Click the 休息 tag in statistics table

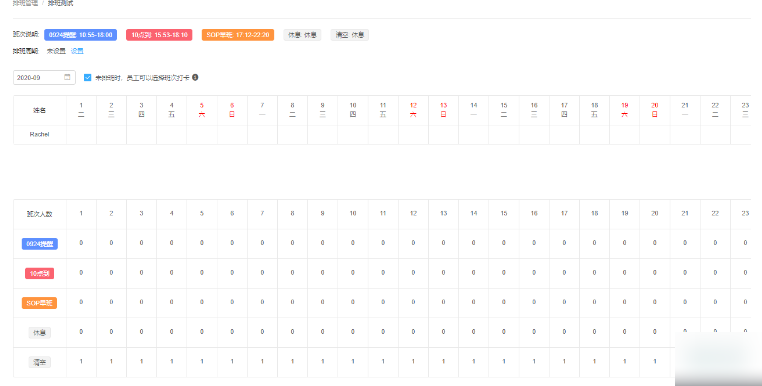(x=39, y=333)
